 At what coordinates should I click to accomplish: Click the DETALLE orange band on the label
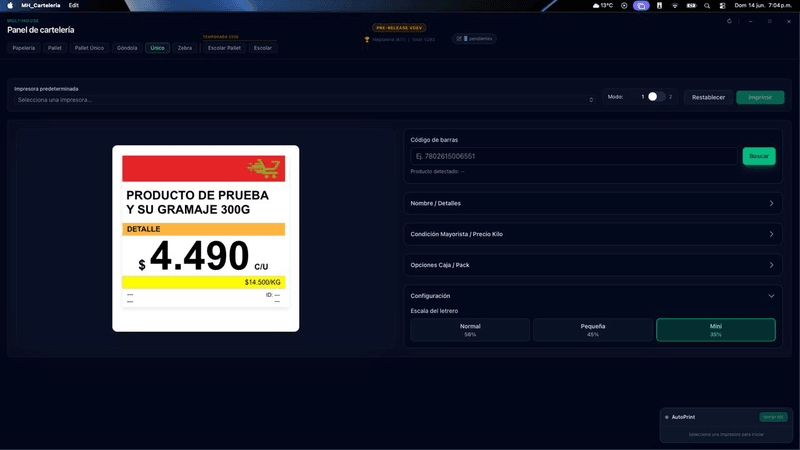click(203, 229)
